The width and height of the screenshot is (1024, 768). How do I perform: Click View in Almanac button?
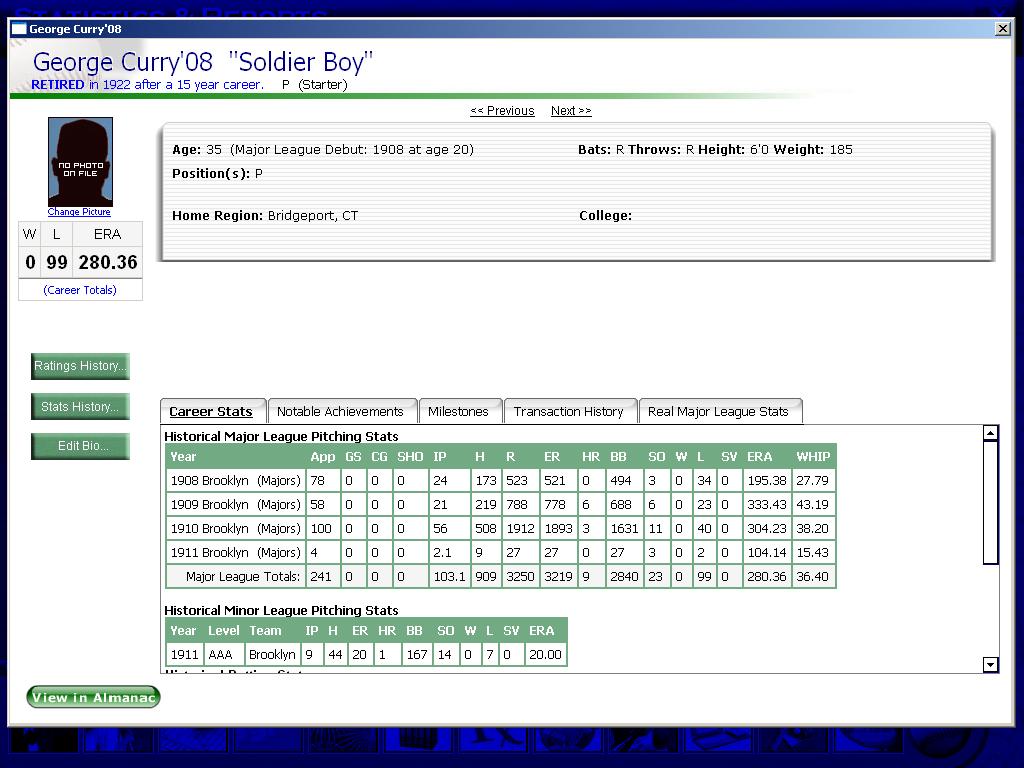(93, 697)
